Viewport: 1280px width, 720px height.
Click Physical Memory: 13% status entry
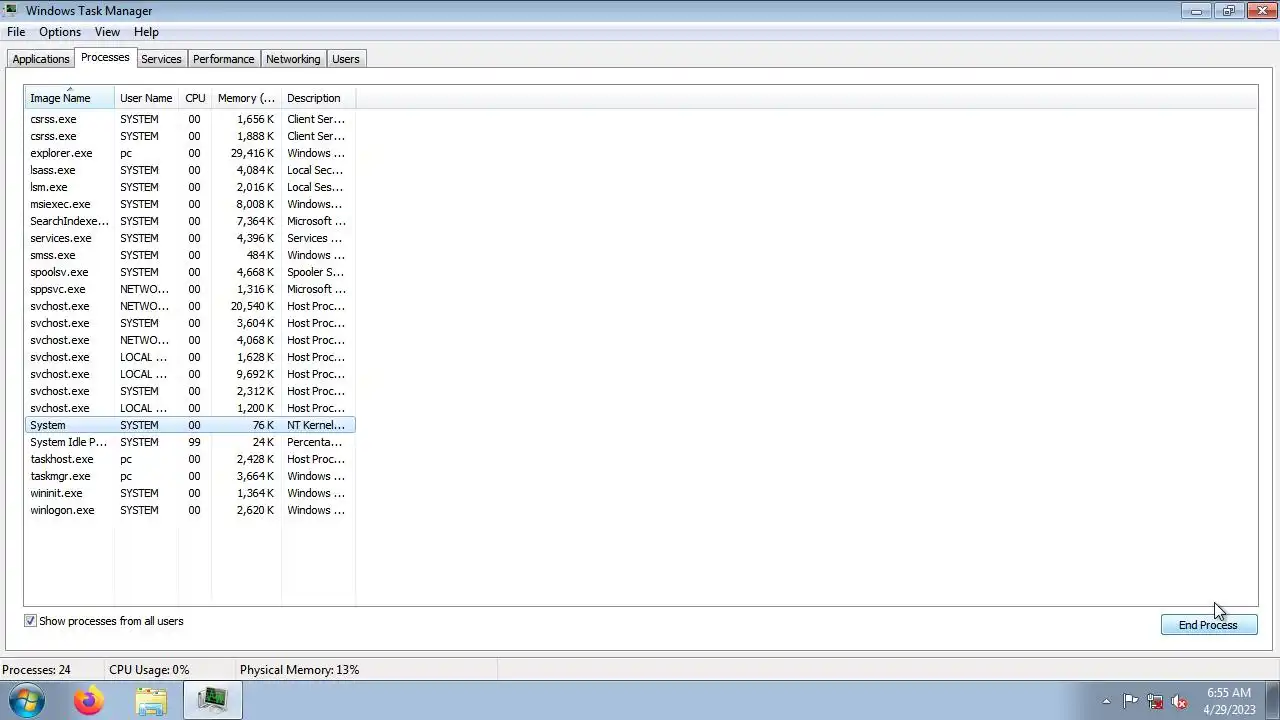click(299, 670)
